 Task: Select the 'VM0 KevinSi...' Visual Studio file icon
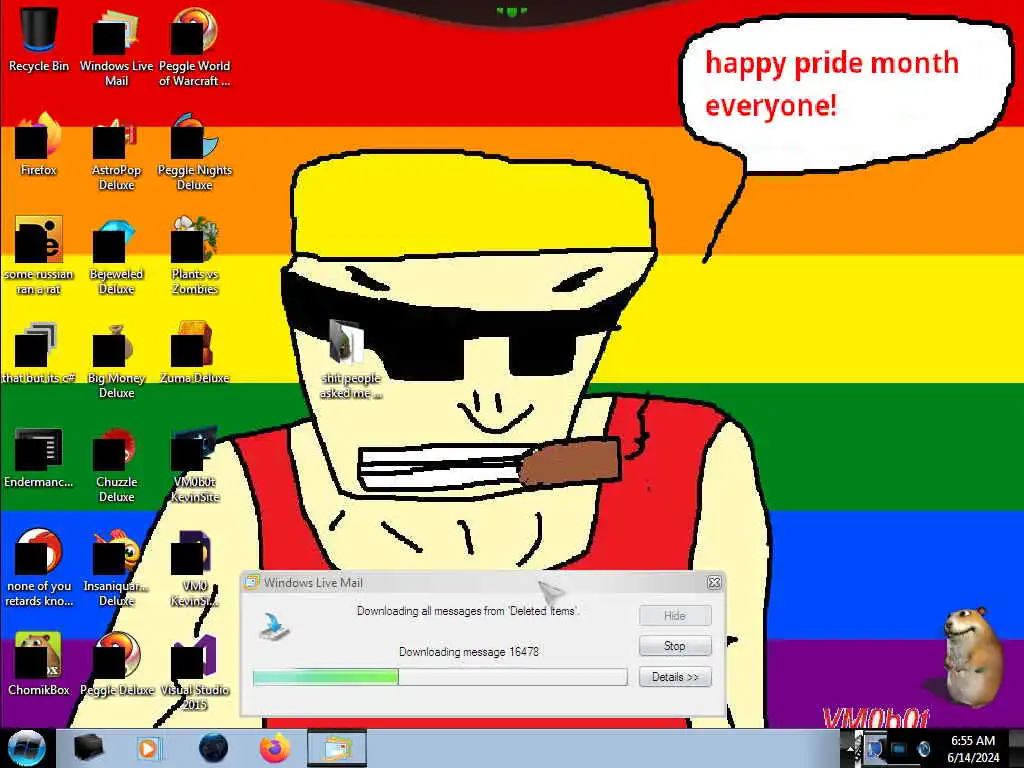195,567
